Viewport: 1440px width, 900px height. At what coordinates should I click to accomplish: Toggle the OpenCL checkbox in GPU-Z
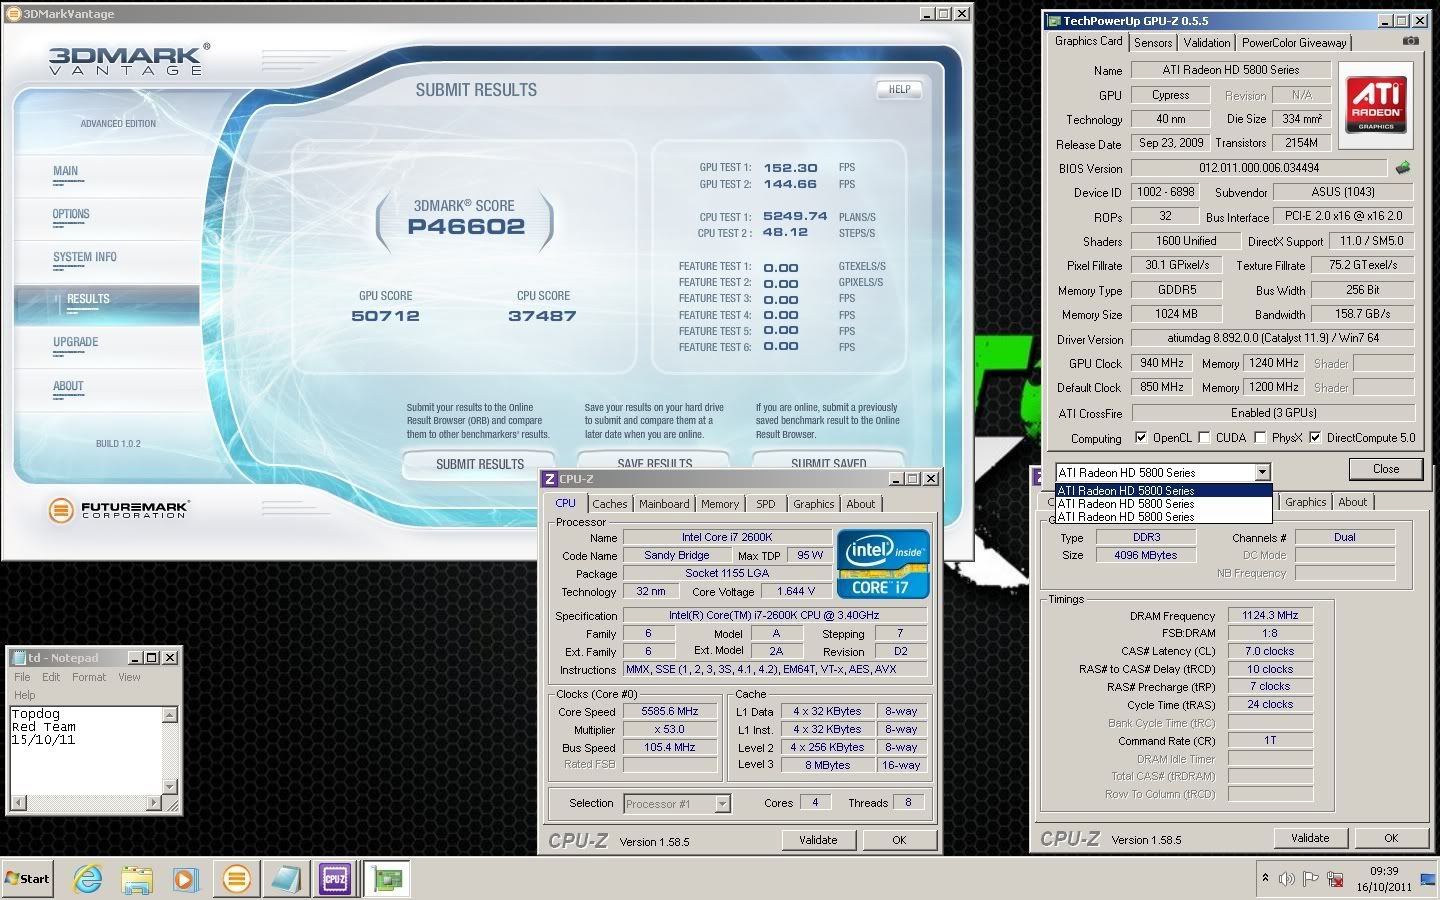coord(1141,437)
